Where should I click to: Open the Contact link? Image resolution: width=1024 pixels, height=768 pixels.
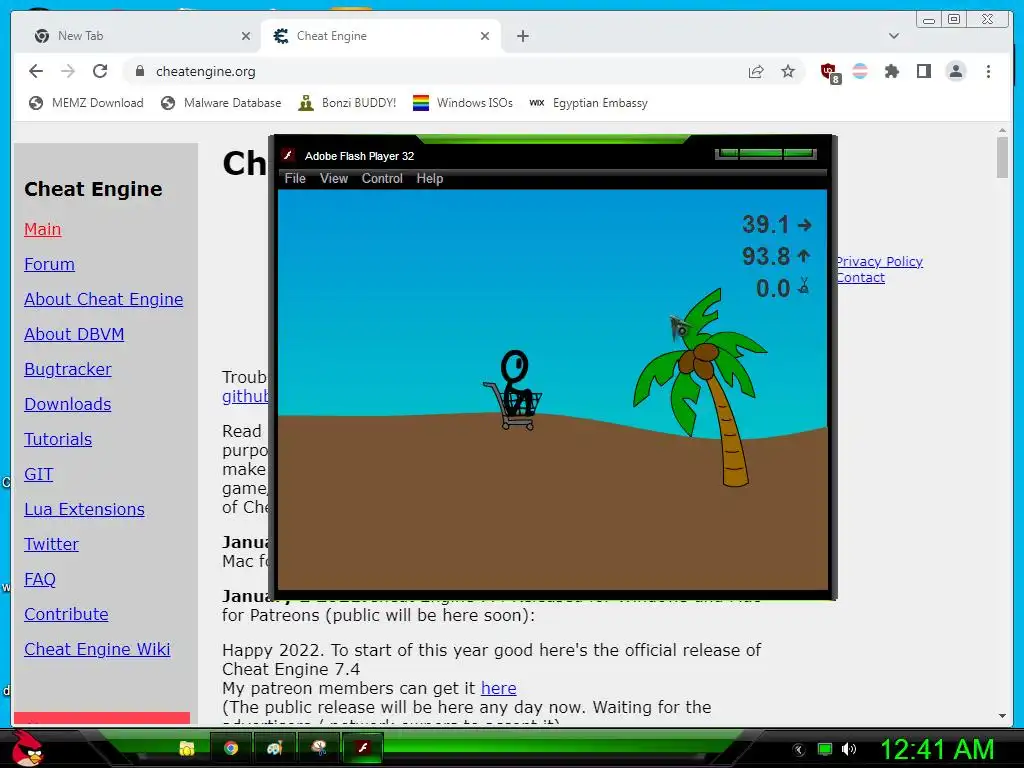click(861, 278)
